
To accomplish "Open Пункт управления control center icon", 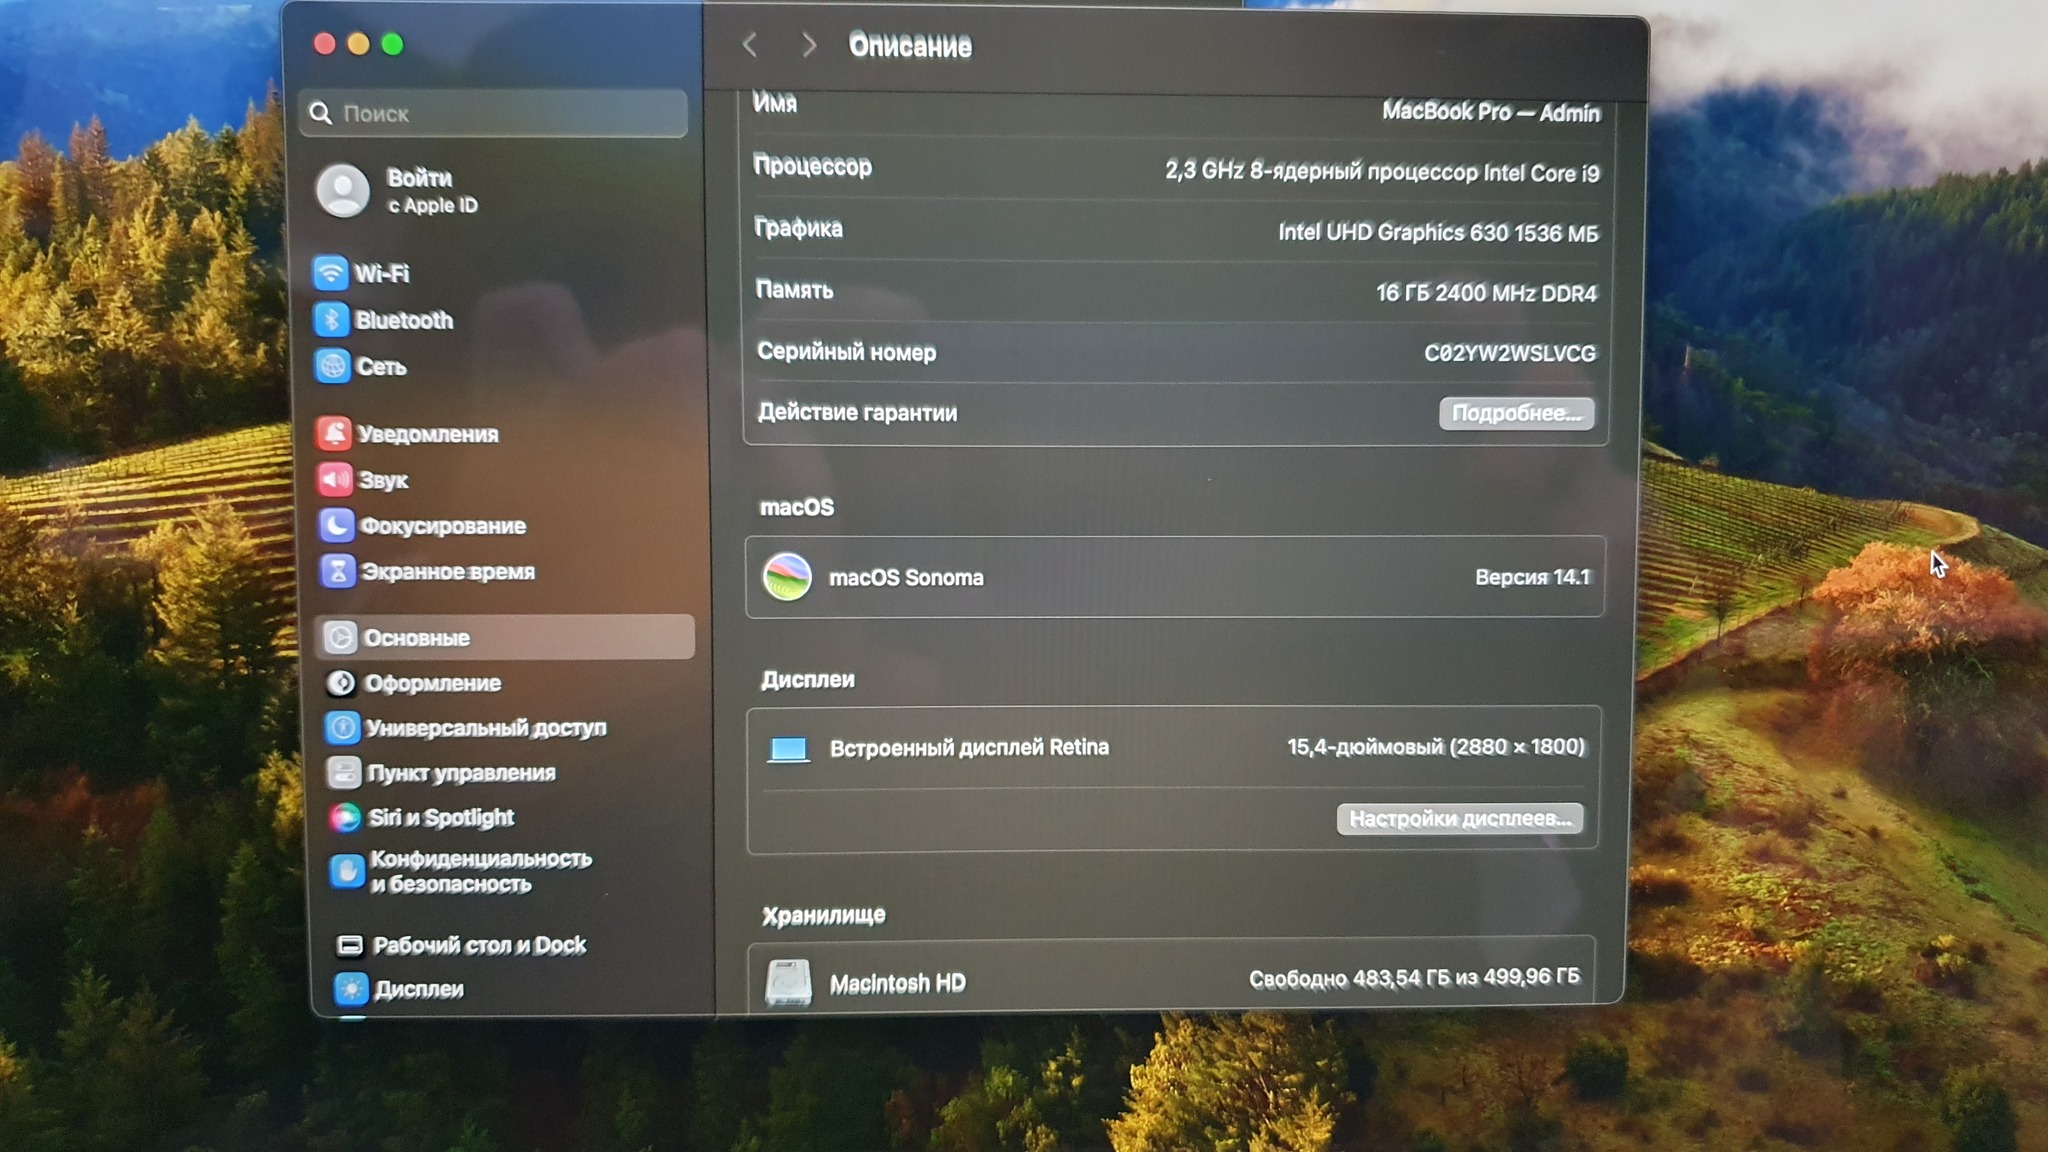I will coord(343,773).
